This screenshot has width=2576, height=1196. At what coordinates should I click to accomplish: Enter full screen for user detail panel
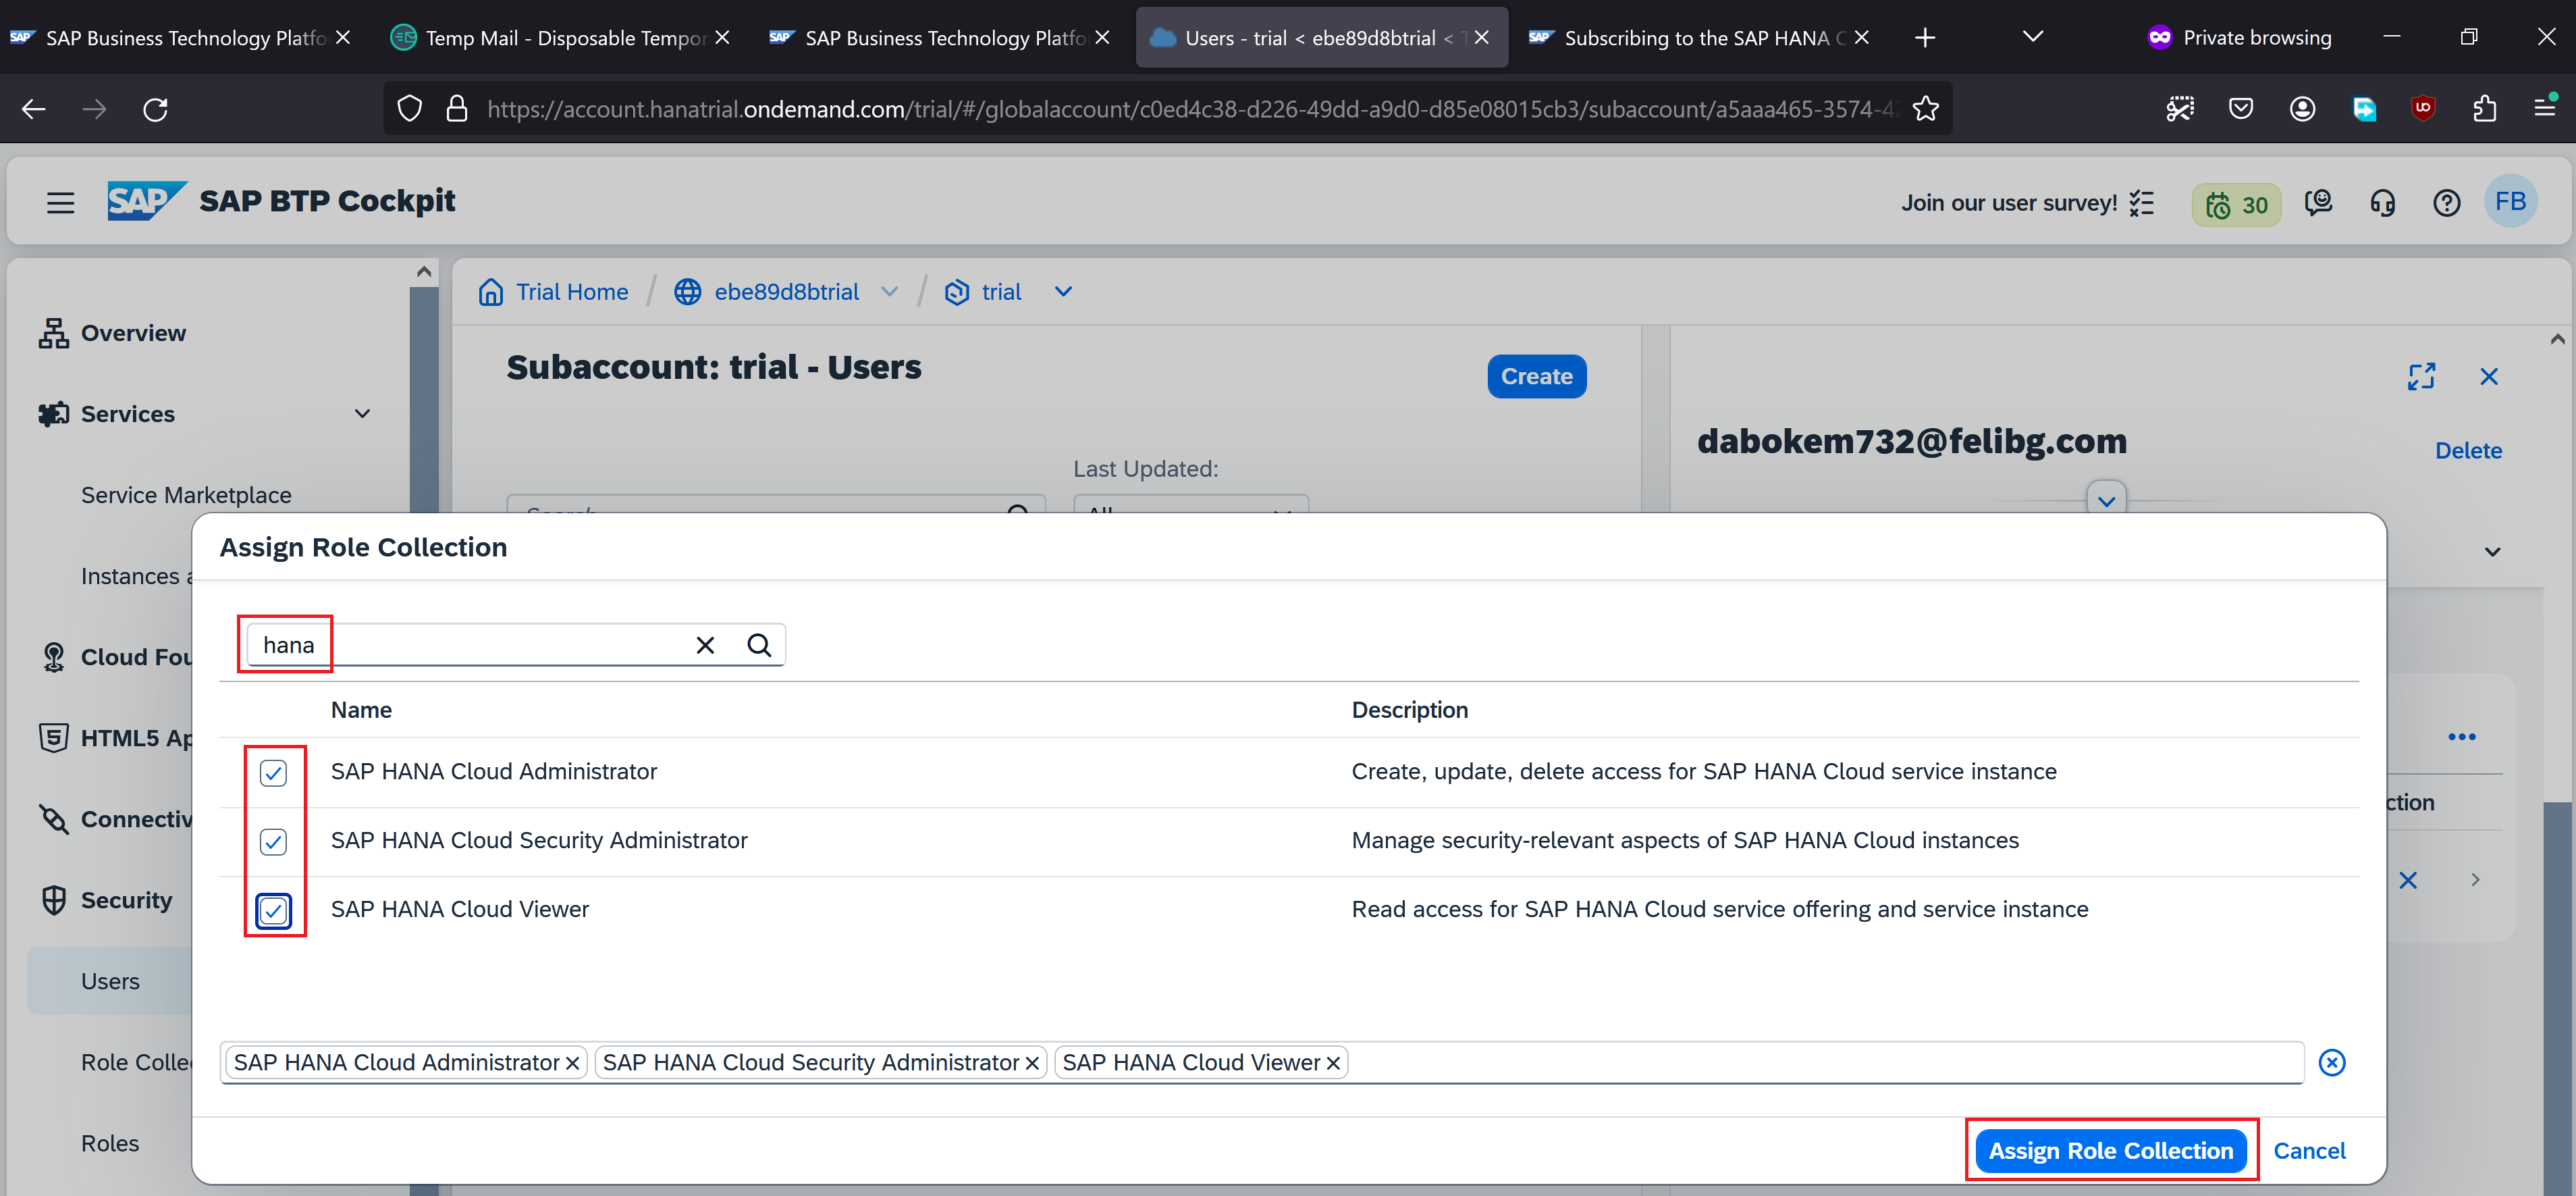2421,377
